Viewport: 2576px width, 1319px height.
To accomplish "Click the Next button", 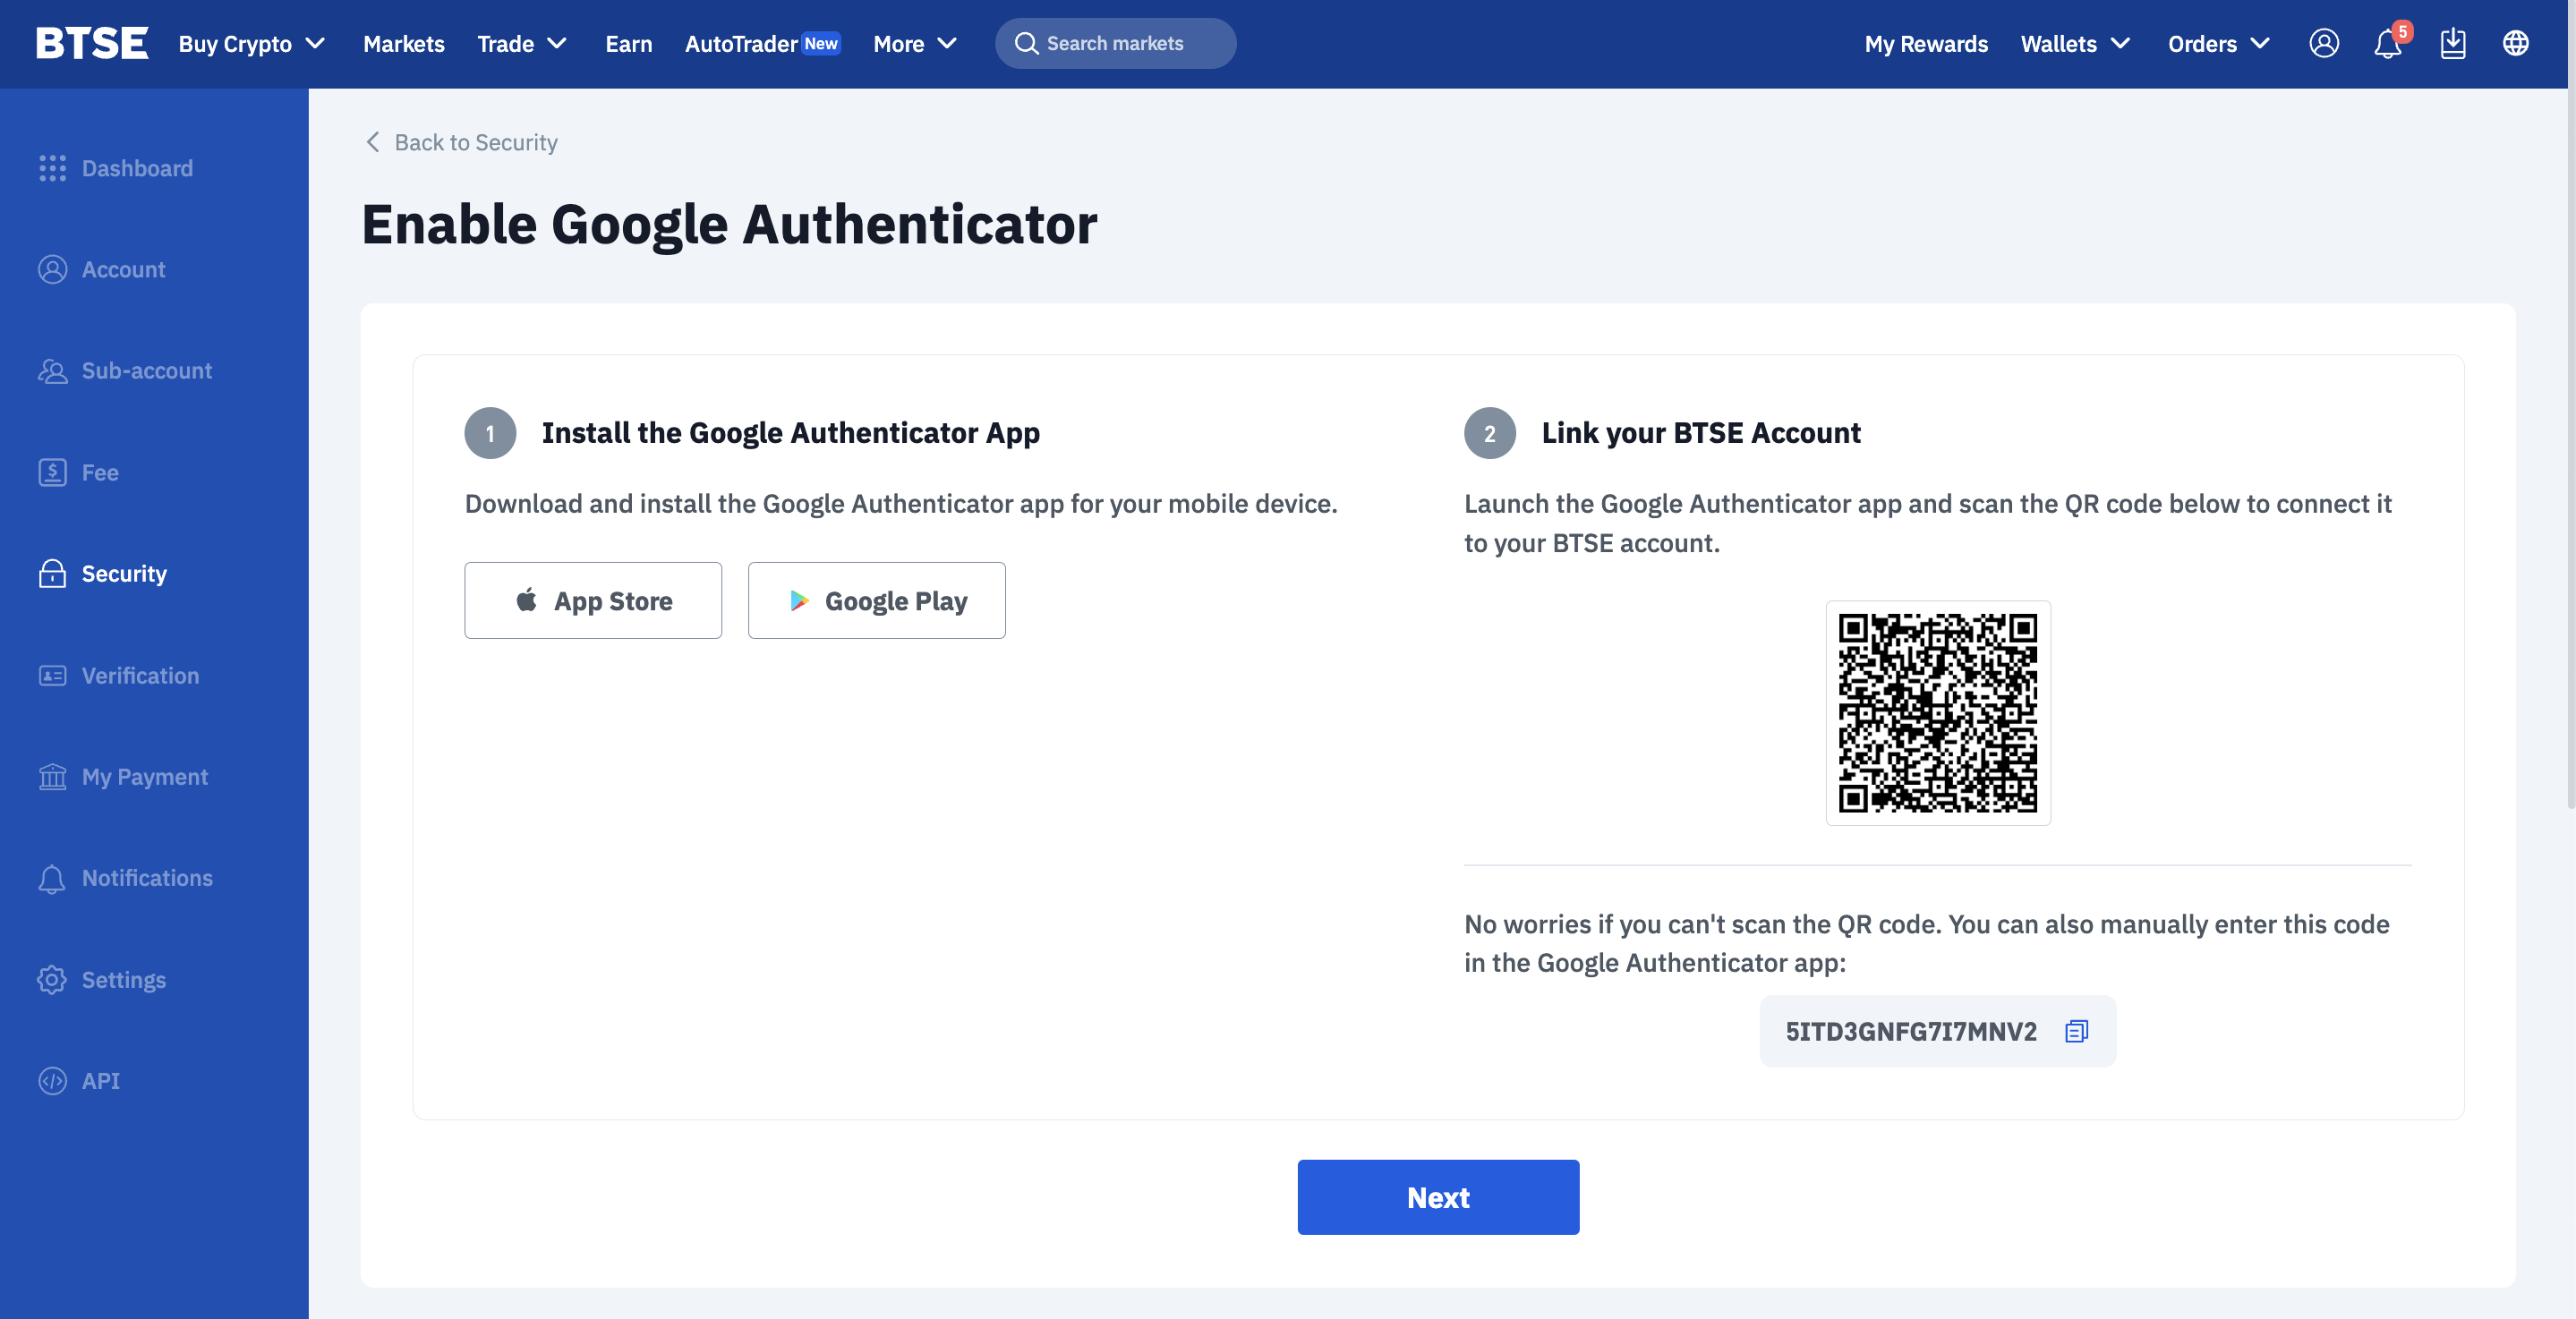I will [x=1438, y=1197].
